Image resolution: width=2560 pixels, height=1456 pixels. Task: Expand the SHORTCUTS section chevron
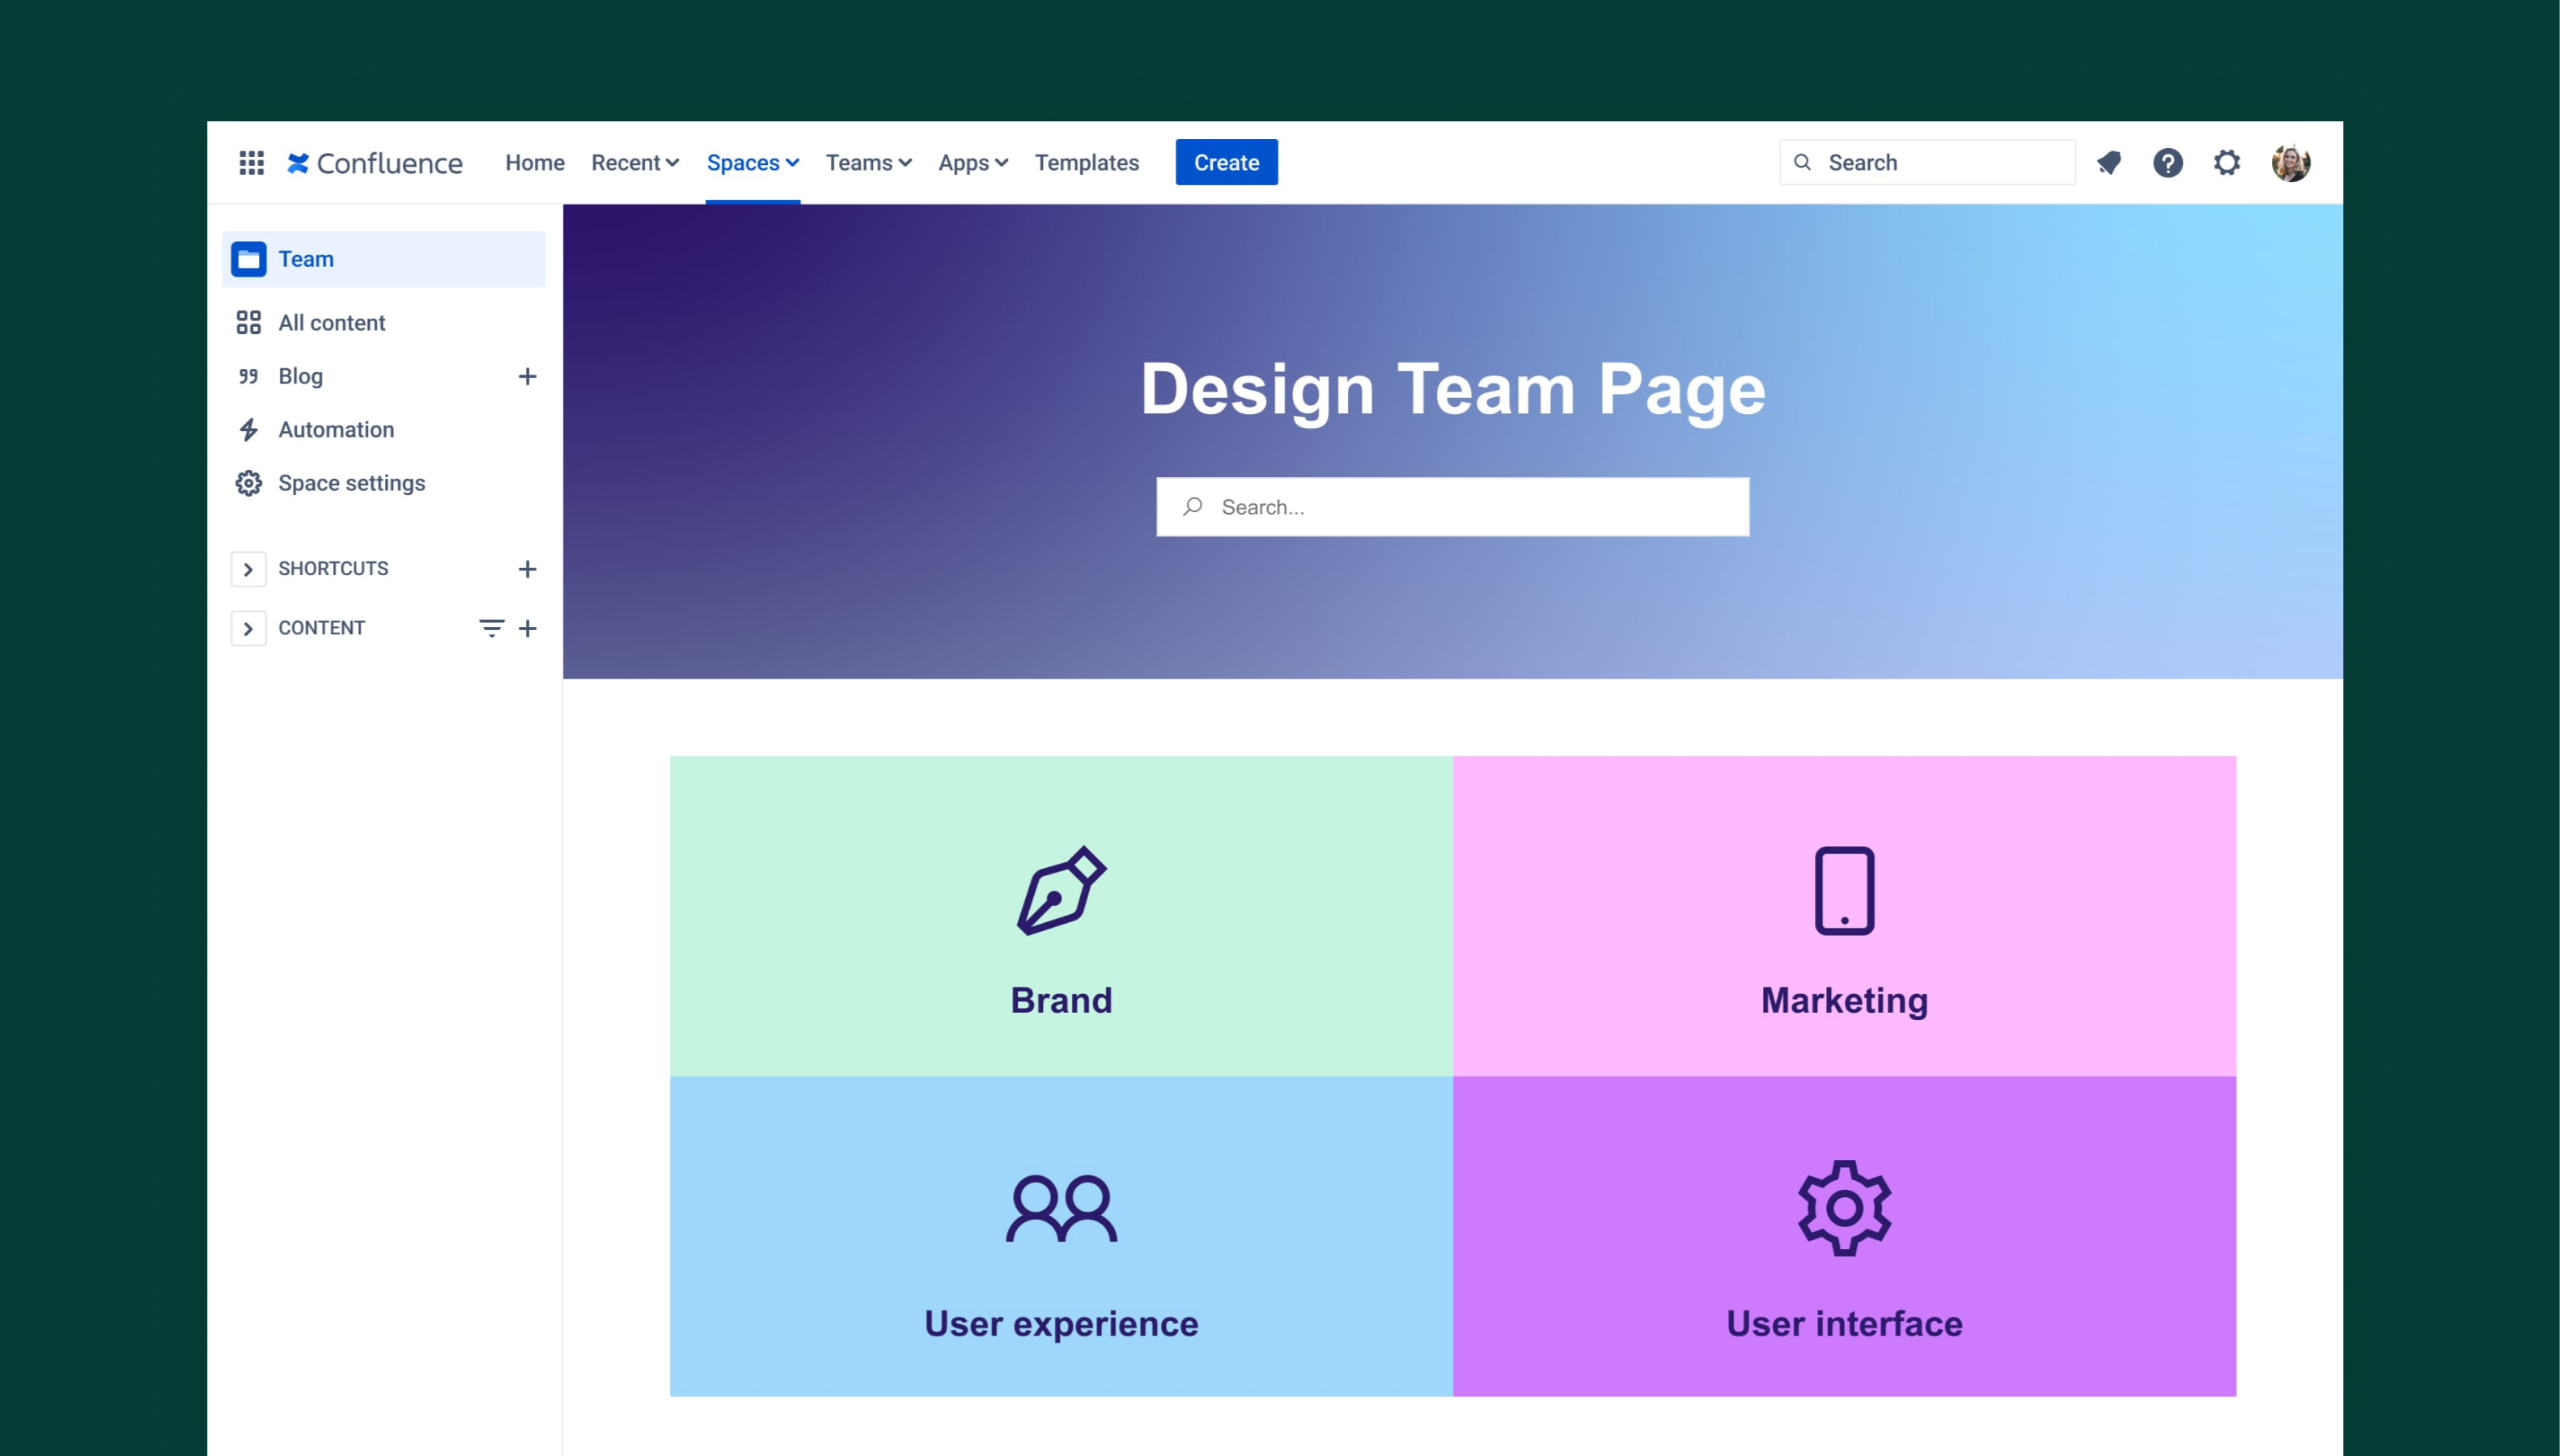click(x=248, y=569)
